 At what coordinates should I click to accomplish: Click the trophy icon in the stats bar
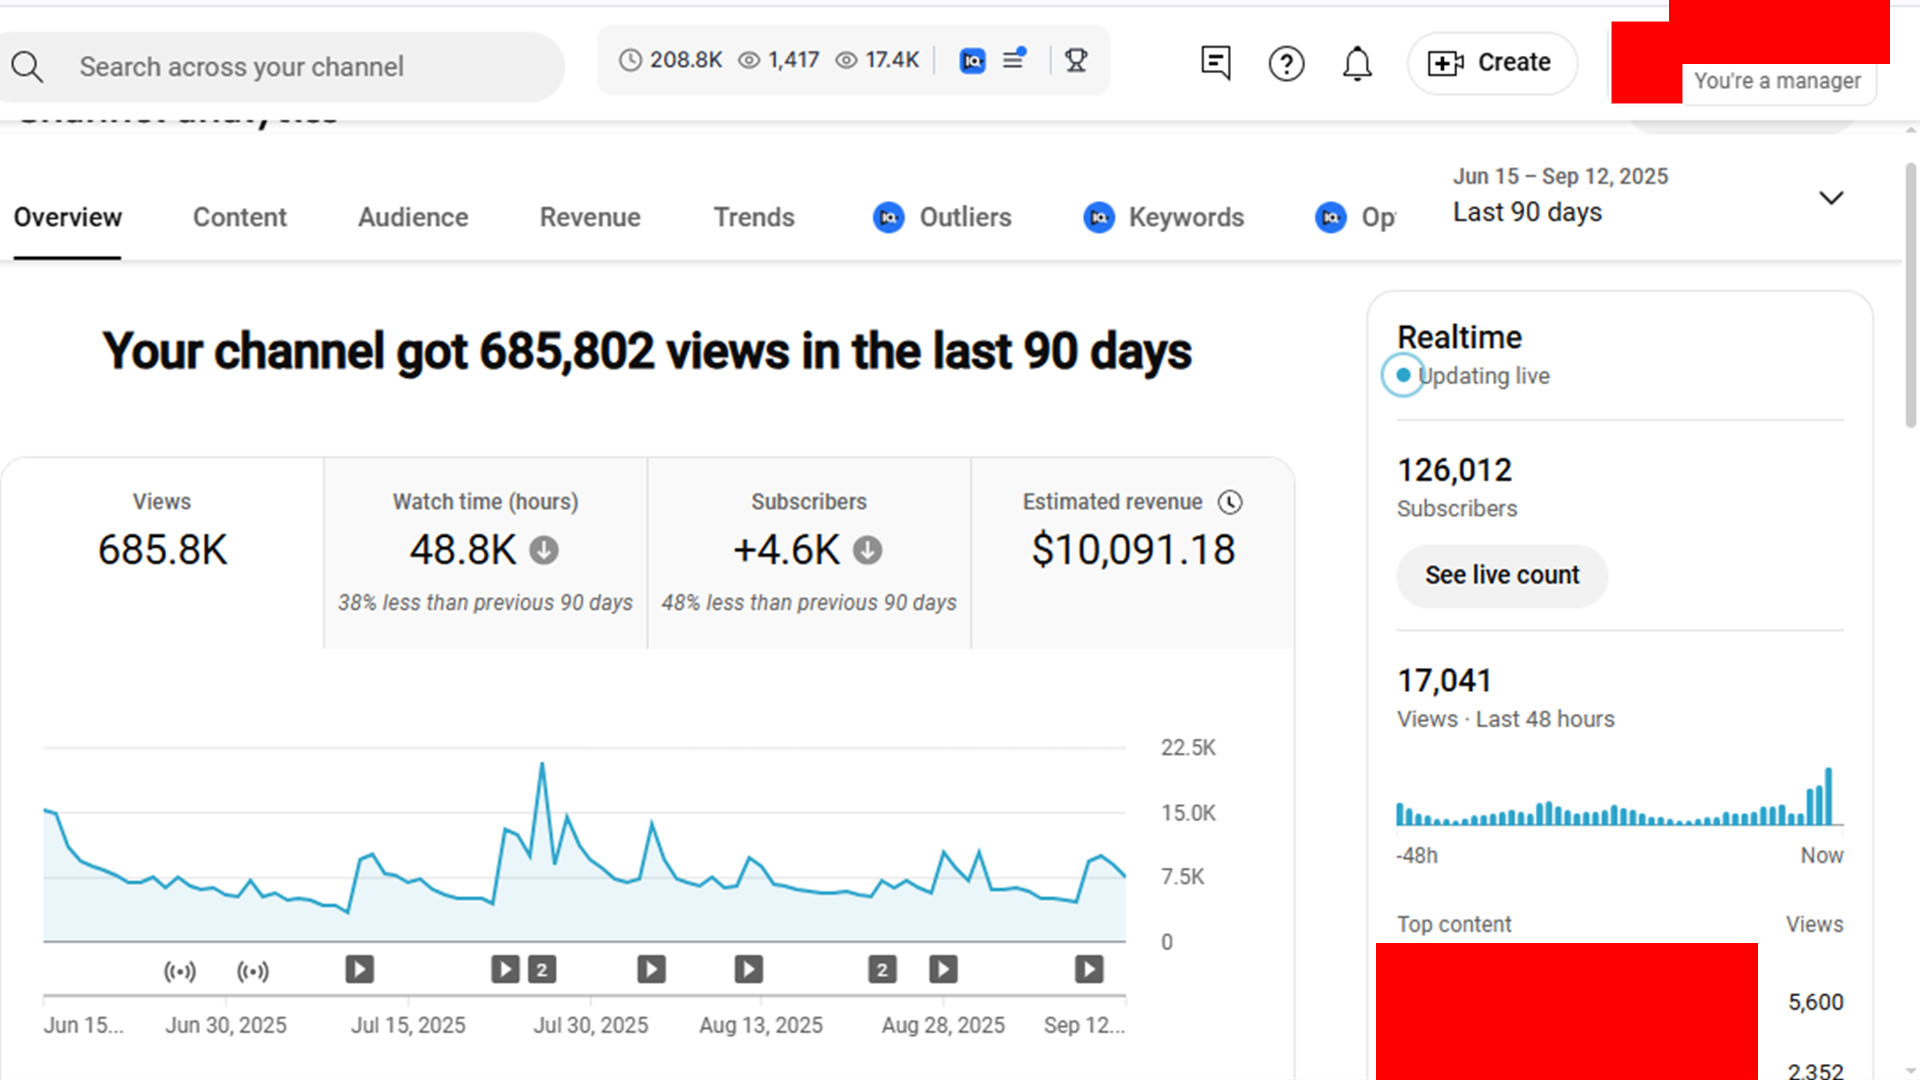pos(1076,61)
